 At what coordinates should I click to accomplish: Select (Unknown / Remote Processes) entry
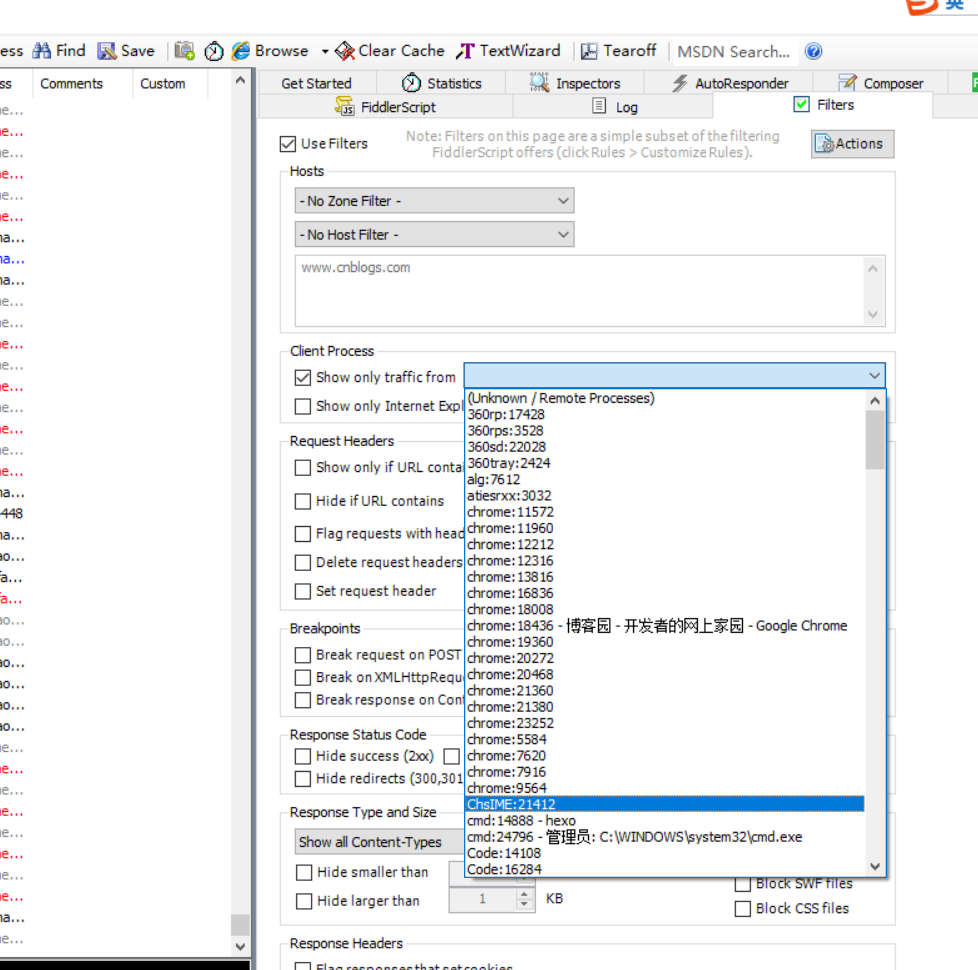[665, 398]
